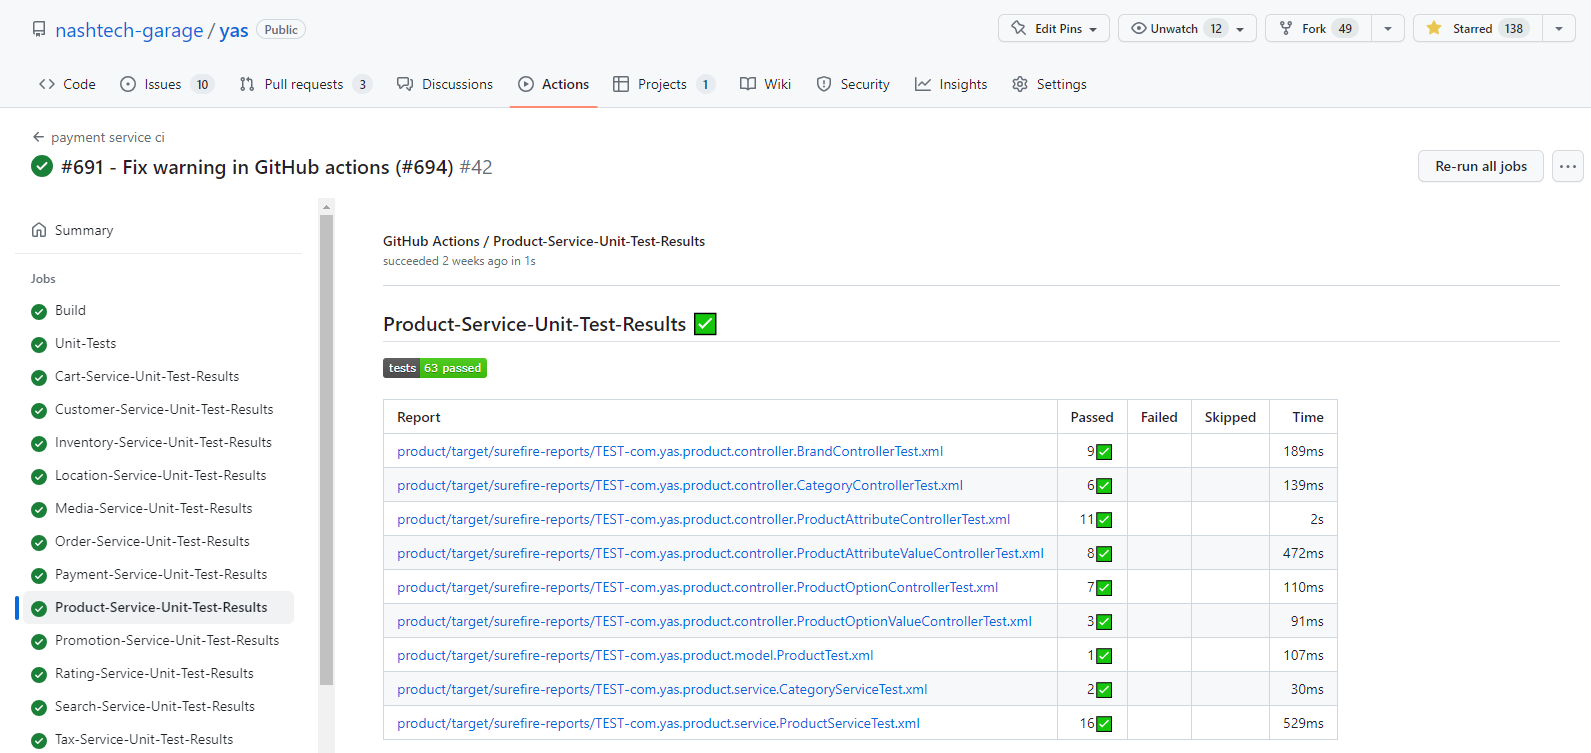Viewport: 1591px width, 753px height.
Task: Click status icon of Order-Service-Unit-Test-Results
Action: 39,542
